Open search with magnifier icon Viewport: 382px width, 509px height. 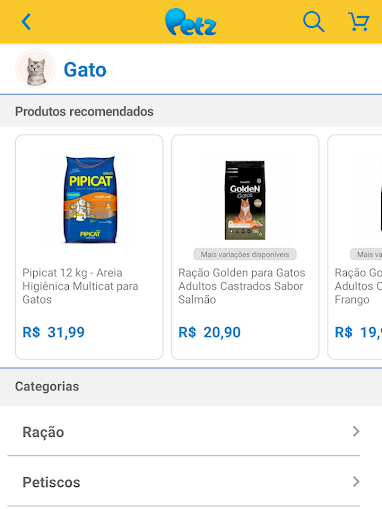click(313, 22)
